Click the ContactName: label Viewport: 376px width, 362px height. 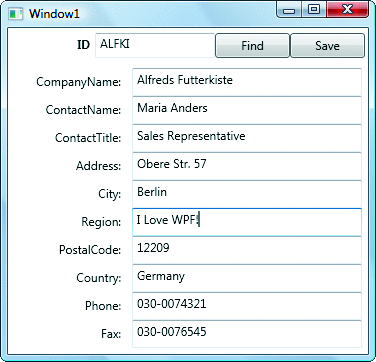click(83, 110)
